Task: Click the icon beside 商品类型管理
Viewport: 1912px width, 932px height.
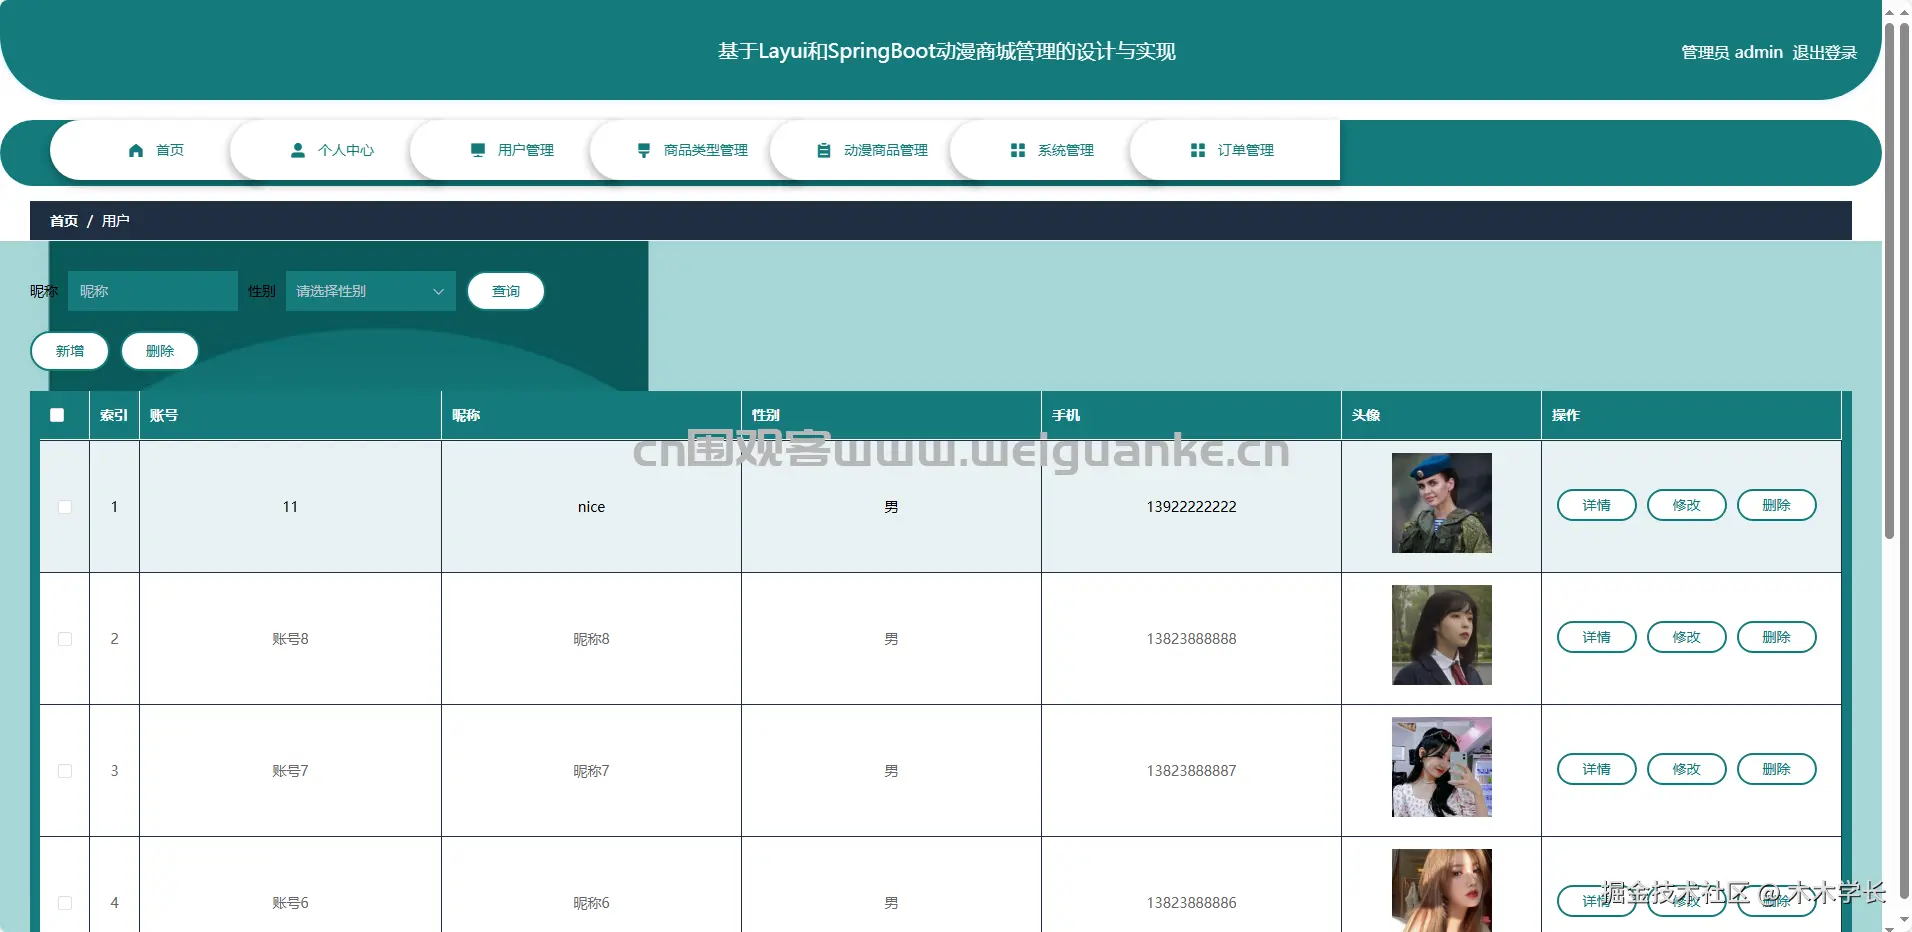Action: 644,150
